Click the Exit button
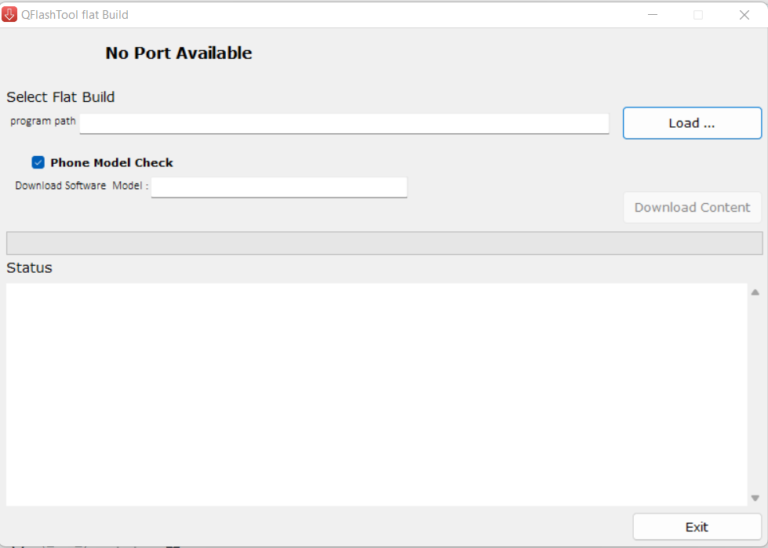 click(696, 527)
